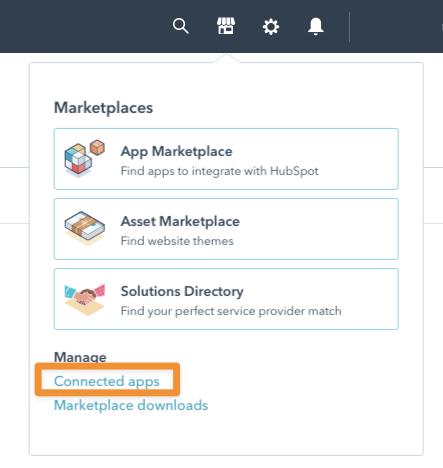Open the Asset Marketplace title
443x468 pixels.
[x=180, y=221]
